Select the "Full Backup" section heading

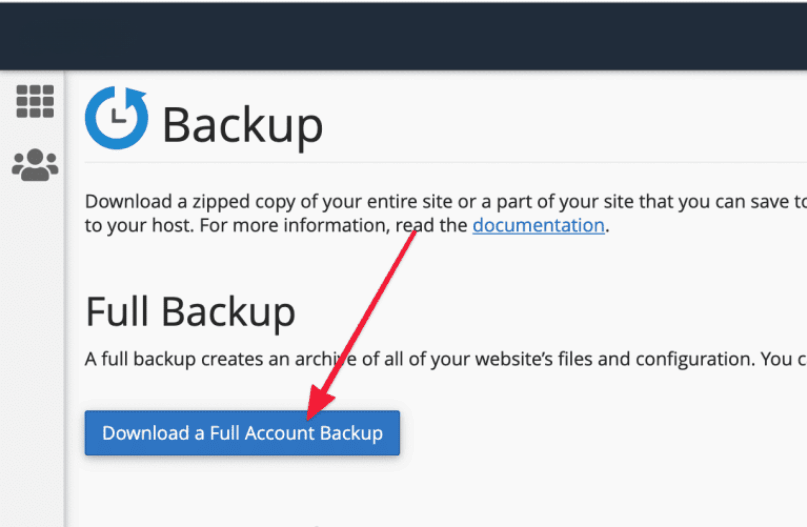tap(190, 312)
